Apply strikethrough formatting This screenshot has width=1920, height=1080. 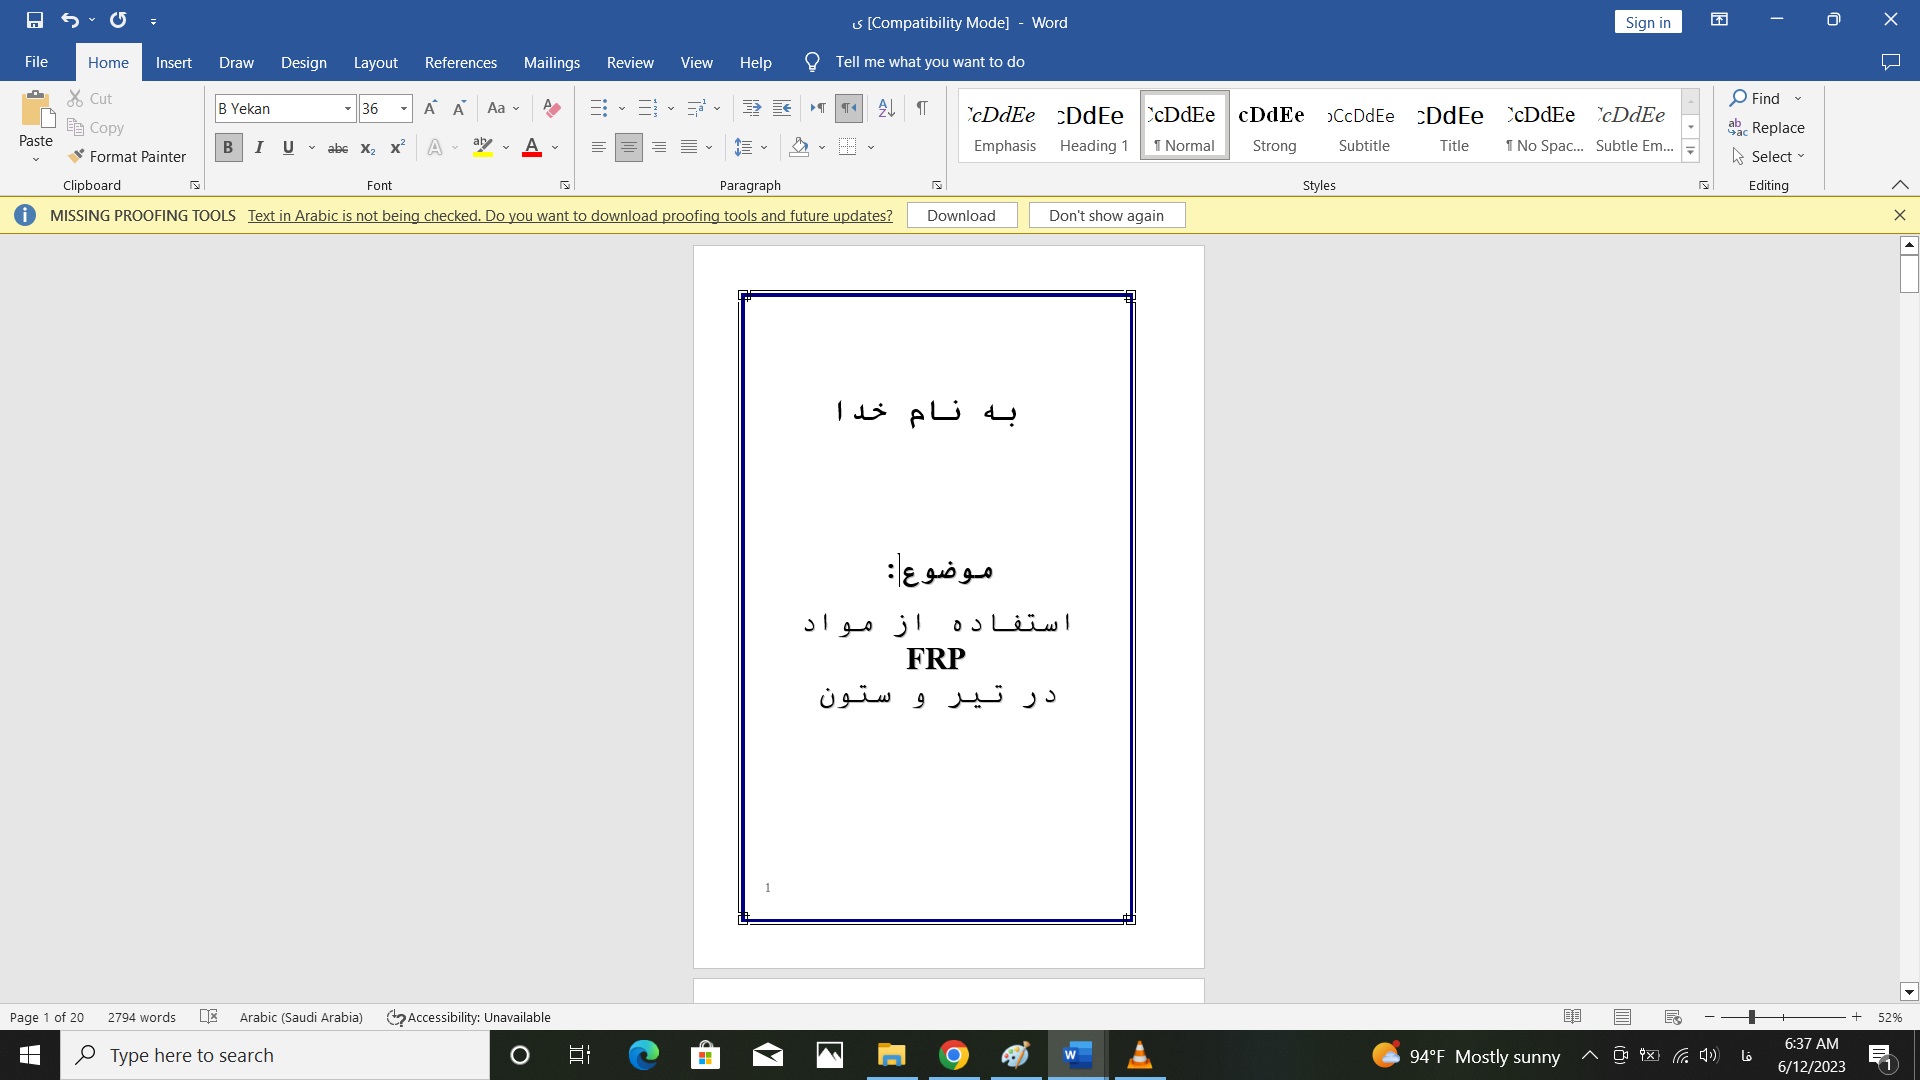point(337,147)
